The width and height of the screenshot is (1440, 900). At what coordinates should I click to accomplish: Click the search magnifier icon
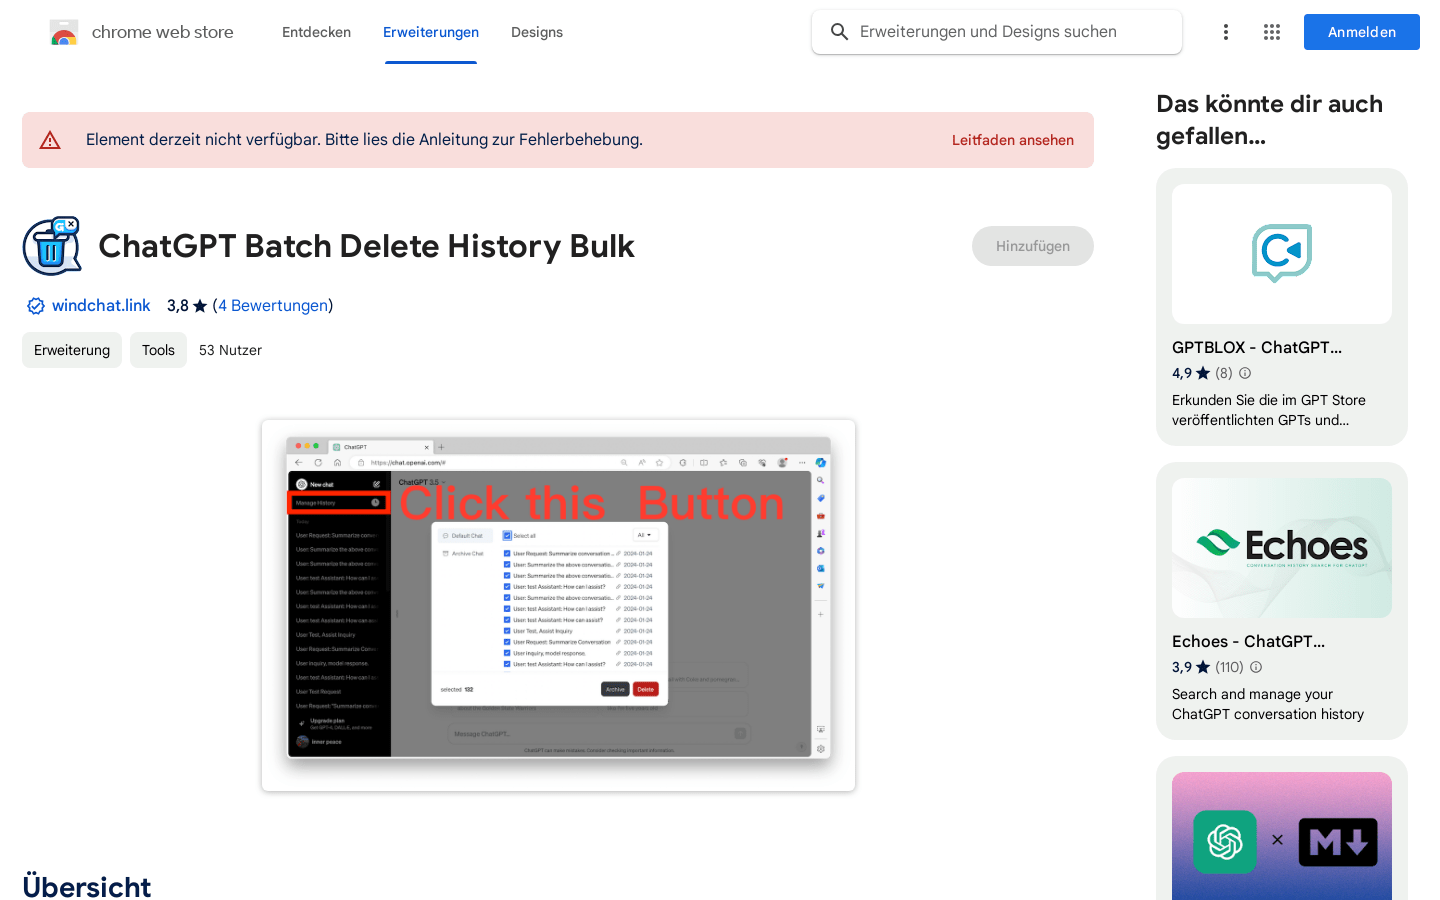point(840,32)
